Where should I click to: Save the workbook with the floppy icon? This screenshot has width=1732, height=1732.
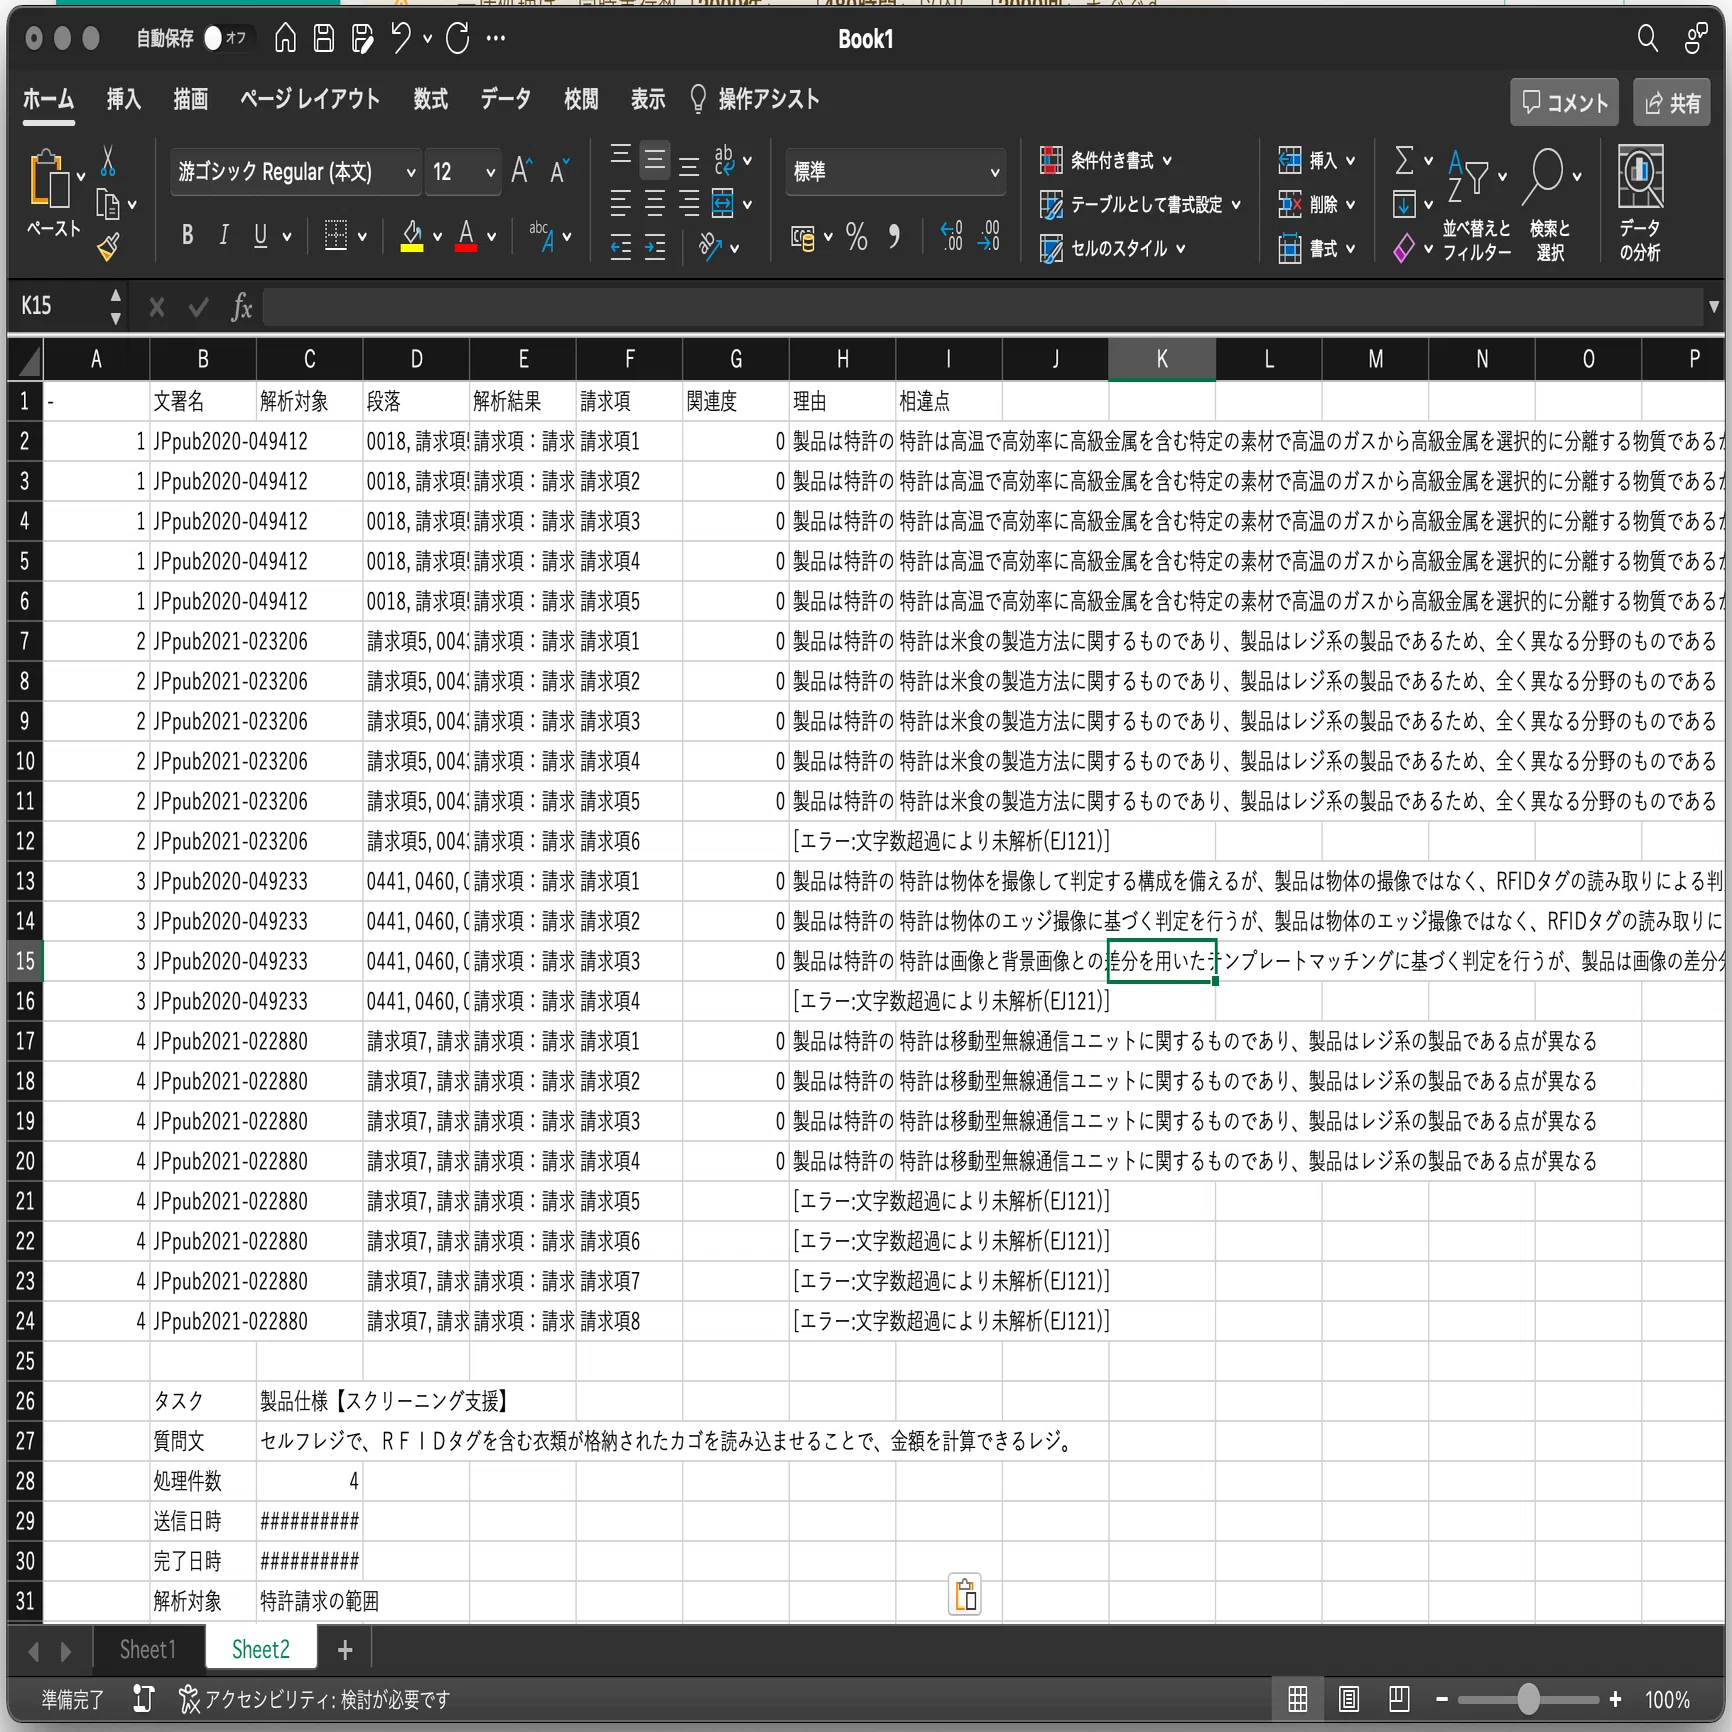click(x=324, y=39)
